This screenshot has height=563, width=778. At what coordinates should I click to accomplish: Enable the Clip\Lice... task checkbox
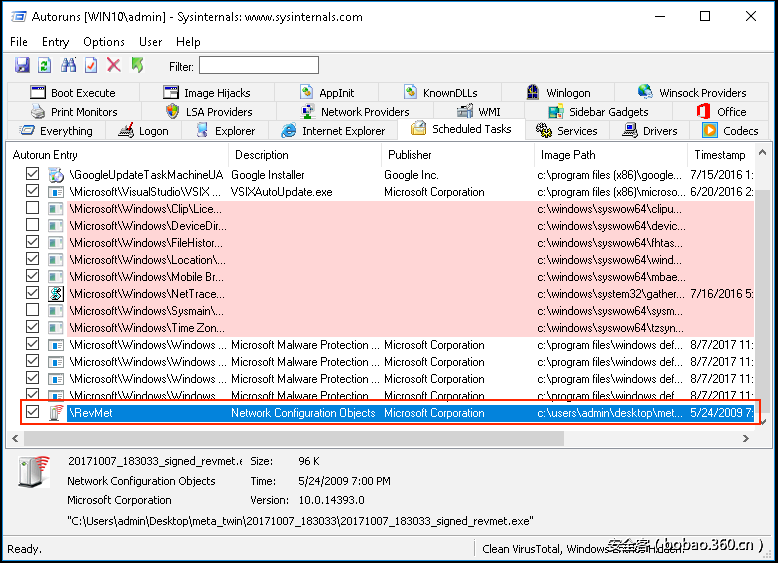point(32,208)
